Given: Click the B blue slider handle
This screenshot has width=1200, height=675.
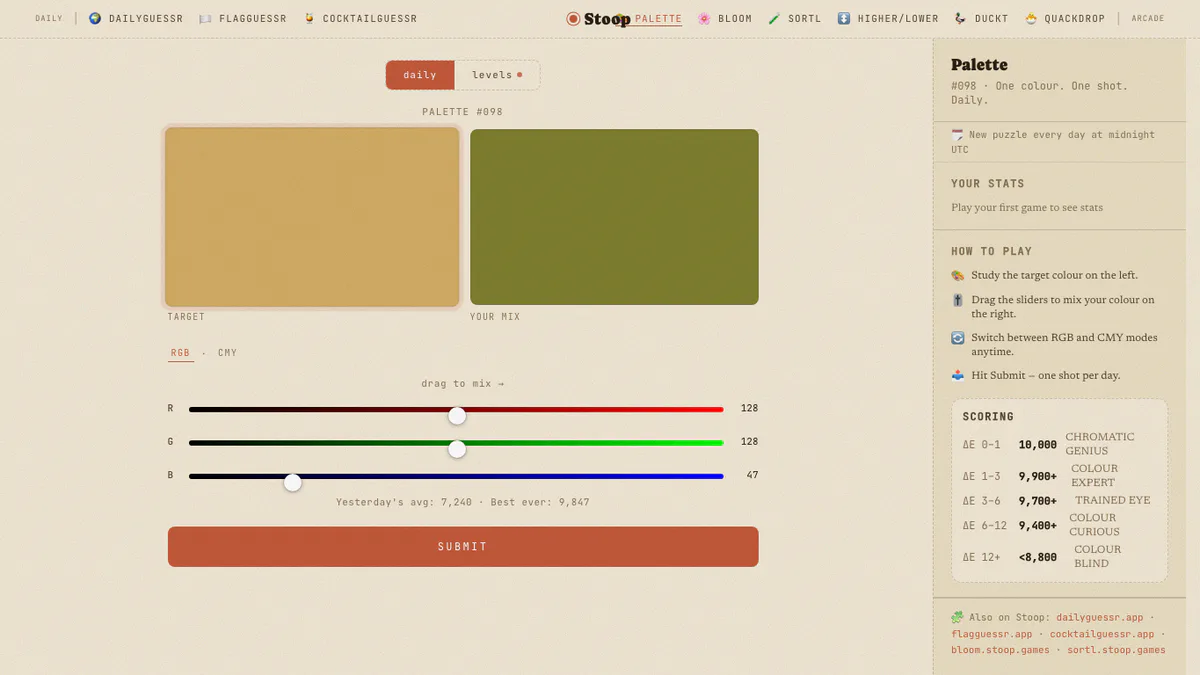Looking at the screenshot, I should coord(292,482).
